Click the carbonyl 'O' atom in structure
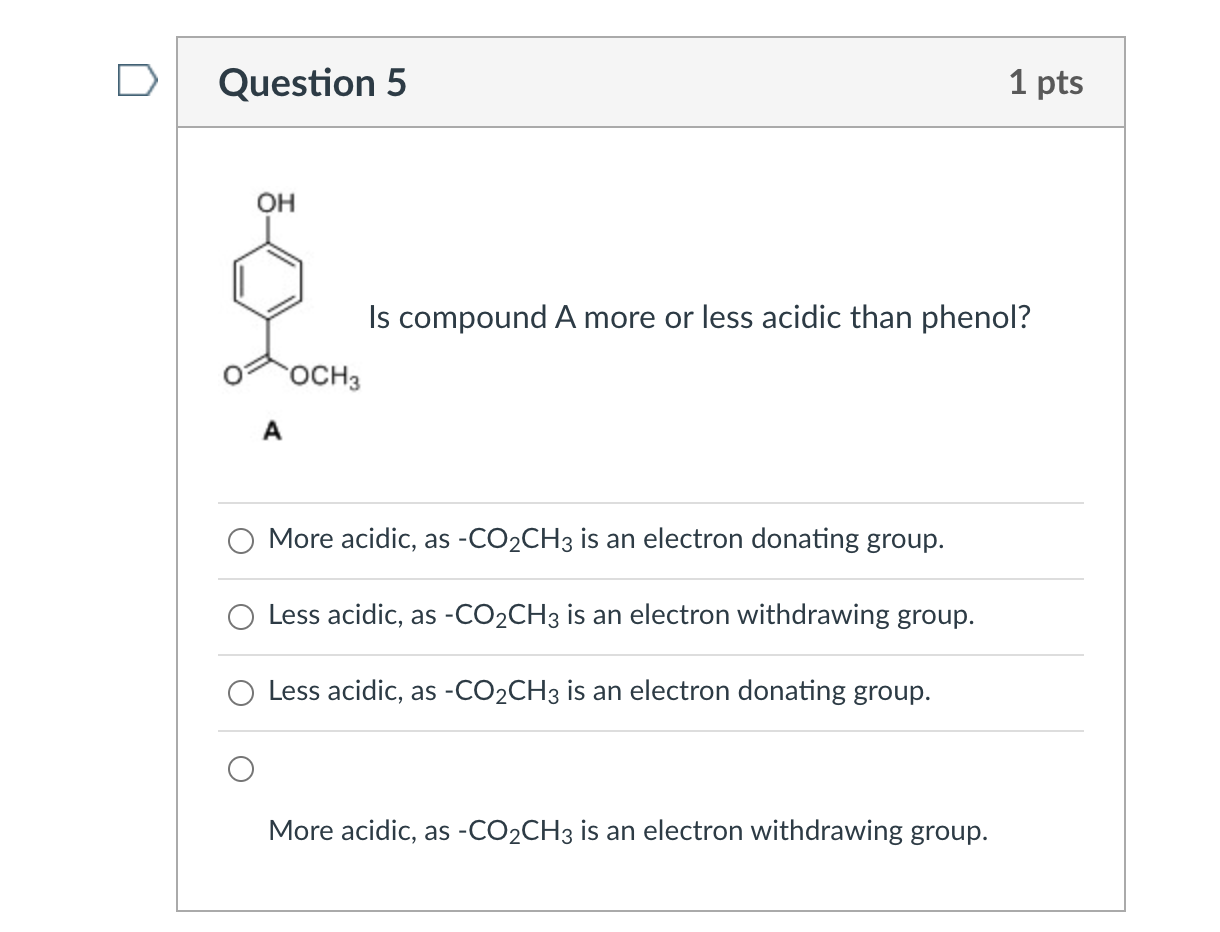The width and height of the screenshot is (1220, 932). [x=230, y=379]
